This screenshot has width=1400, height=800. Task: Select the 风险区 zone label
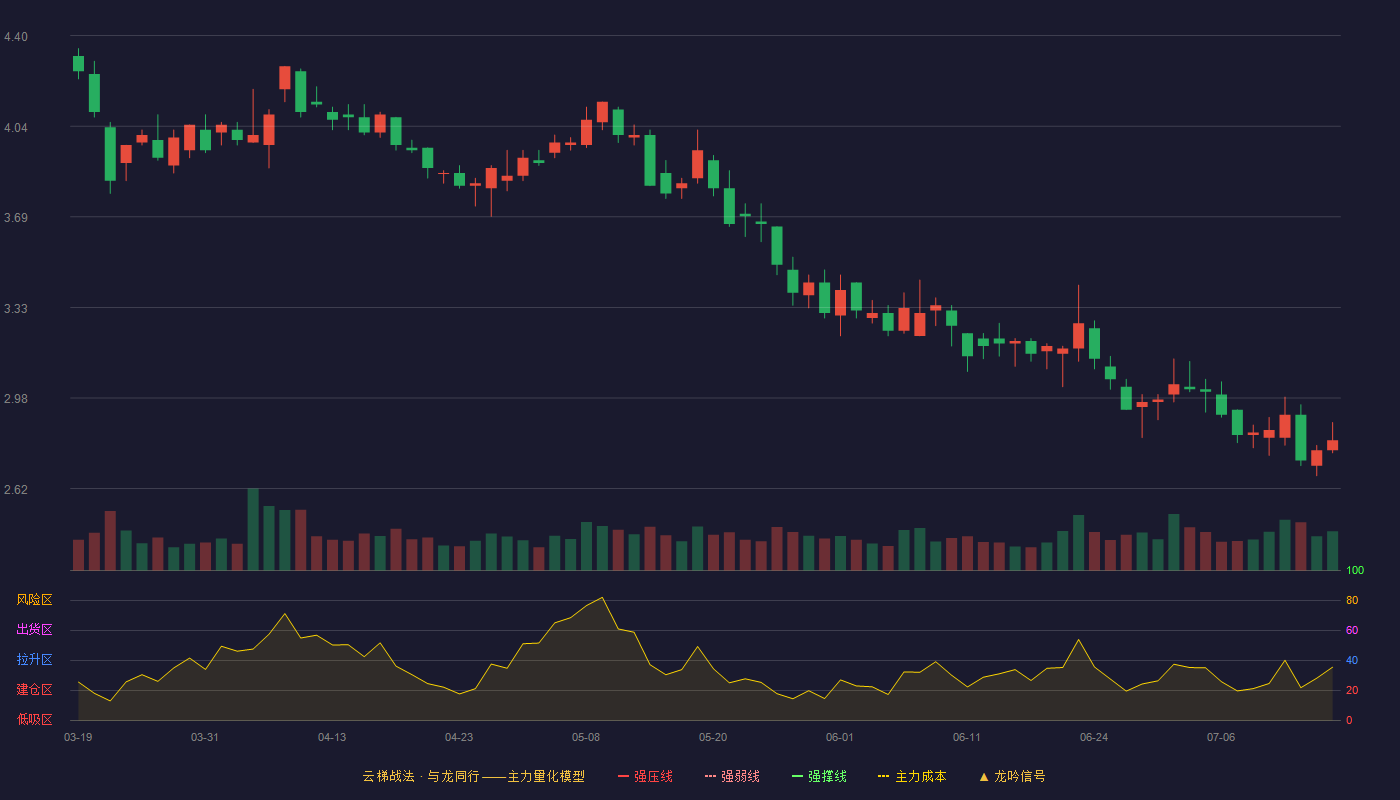34,600
